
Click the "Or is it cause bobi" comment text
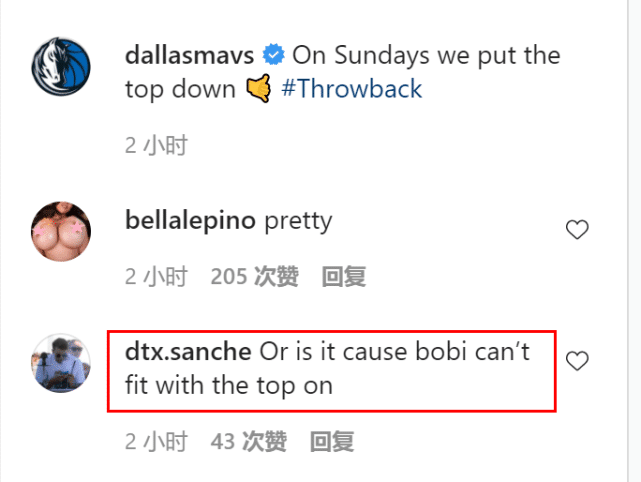pos(390,352)
